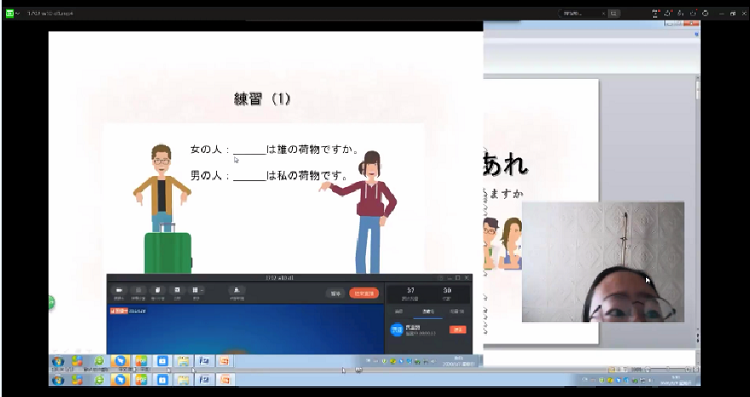Click the gray pause button beside red button
Viewport: 750px width, 397px height.
(336, 293)
